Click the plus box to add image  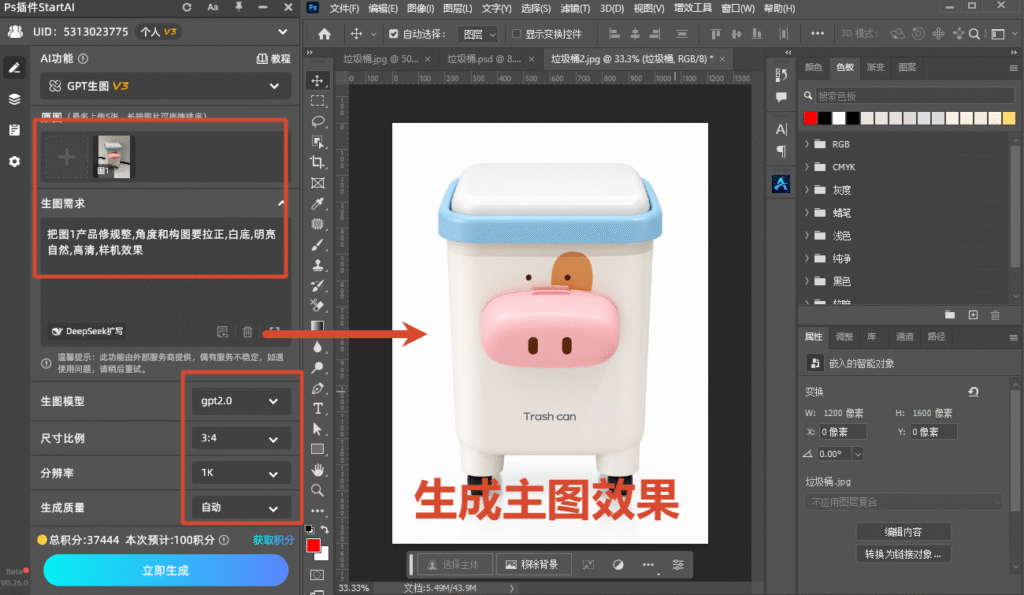coord(66,157)
